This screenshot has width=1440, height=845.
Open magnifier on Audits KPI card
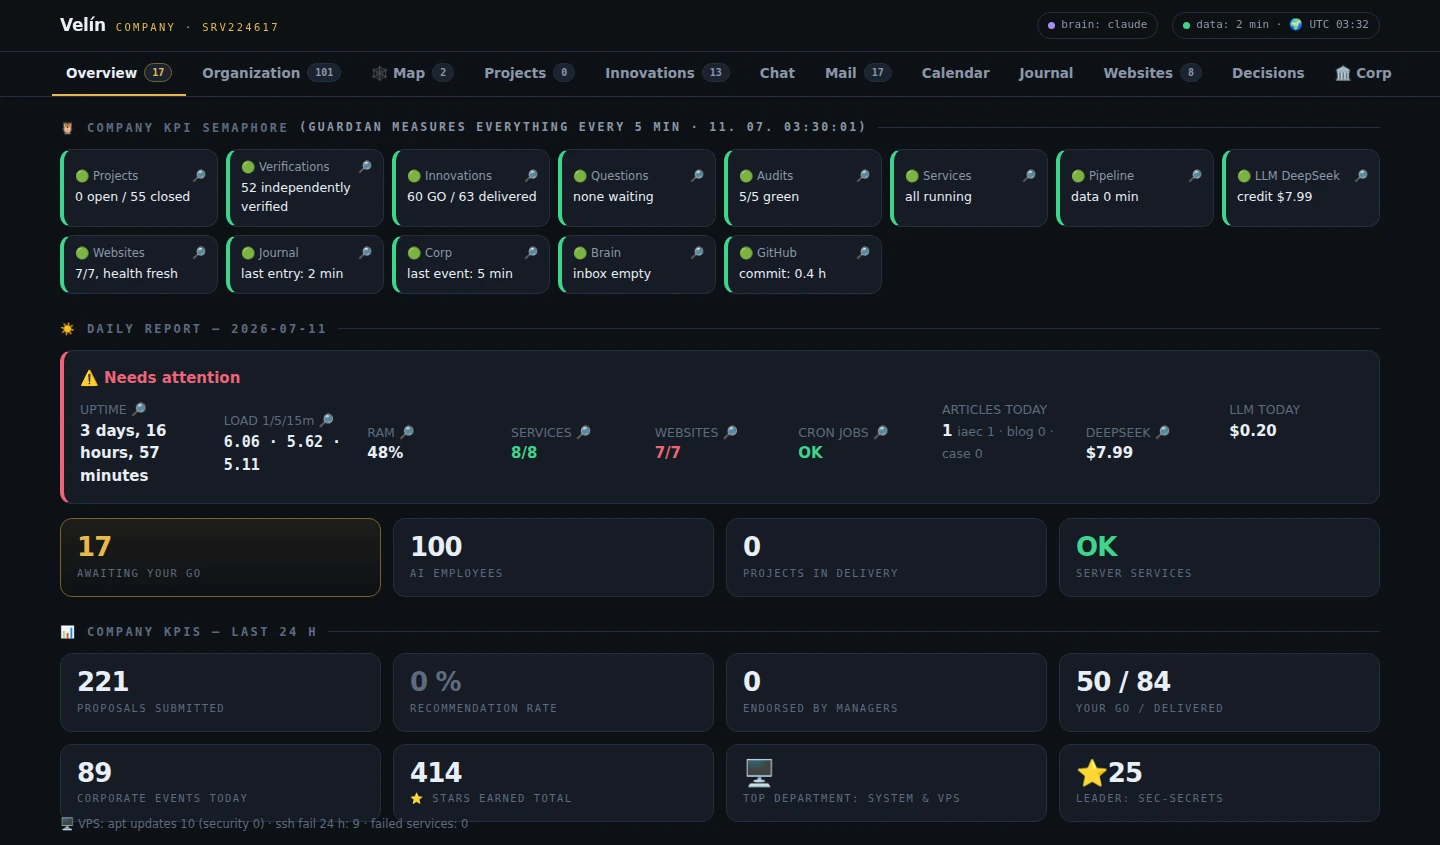click(x=863, y=175)
